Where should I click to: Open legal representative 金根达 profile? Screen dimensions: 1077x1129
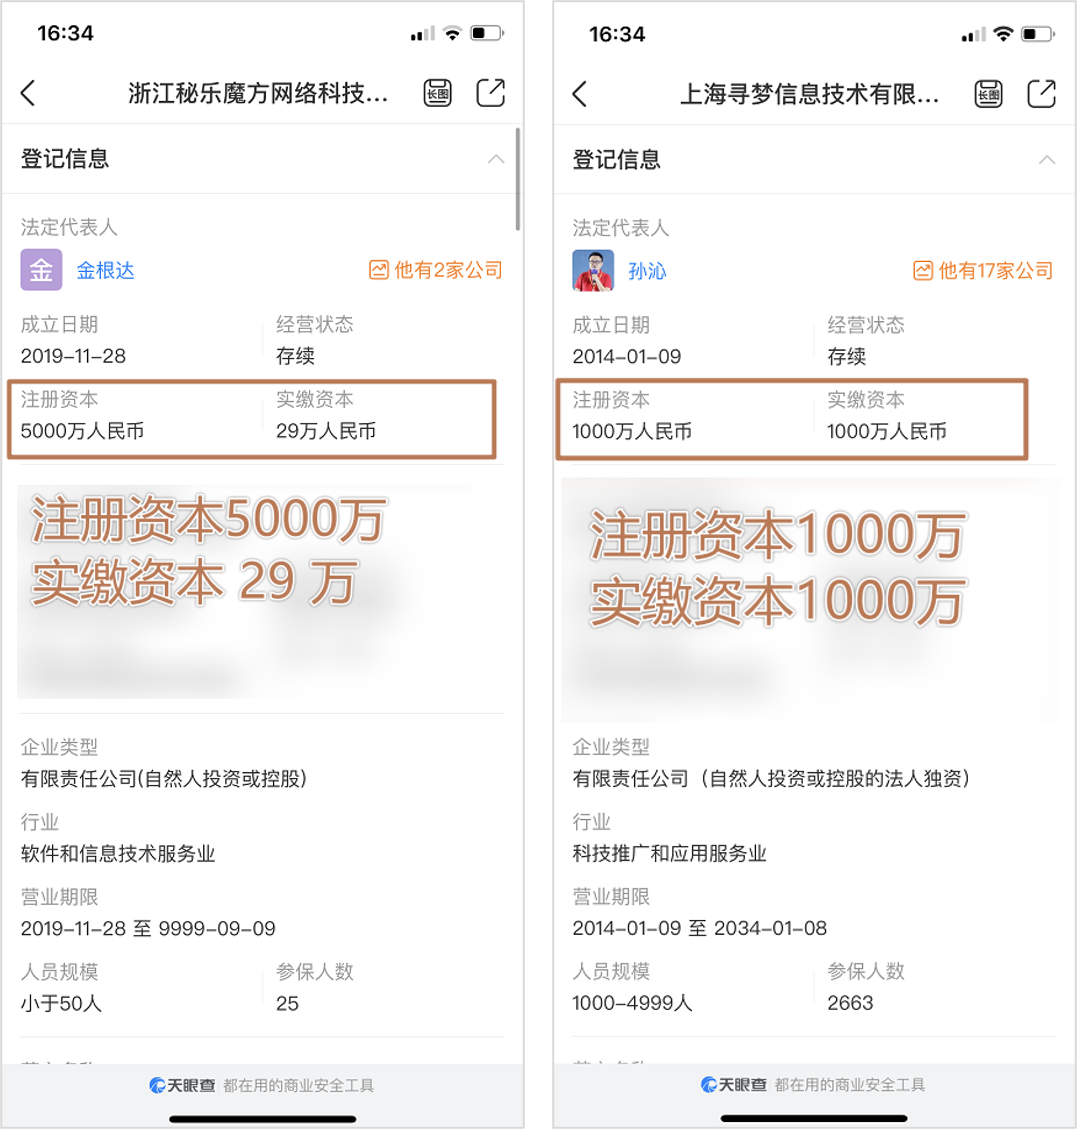coord(105,271)
